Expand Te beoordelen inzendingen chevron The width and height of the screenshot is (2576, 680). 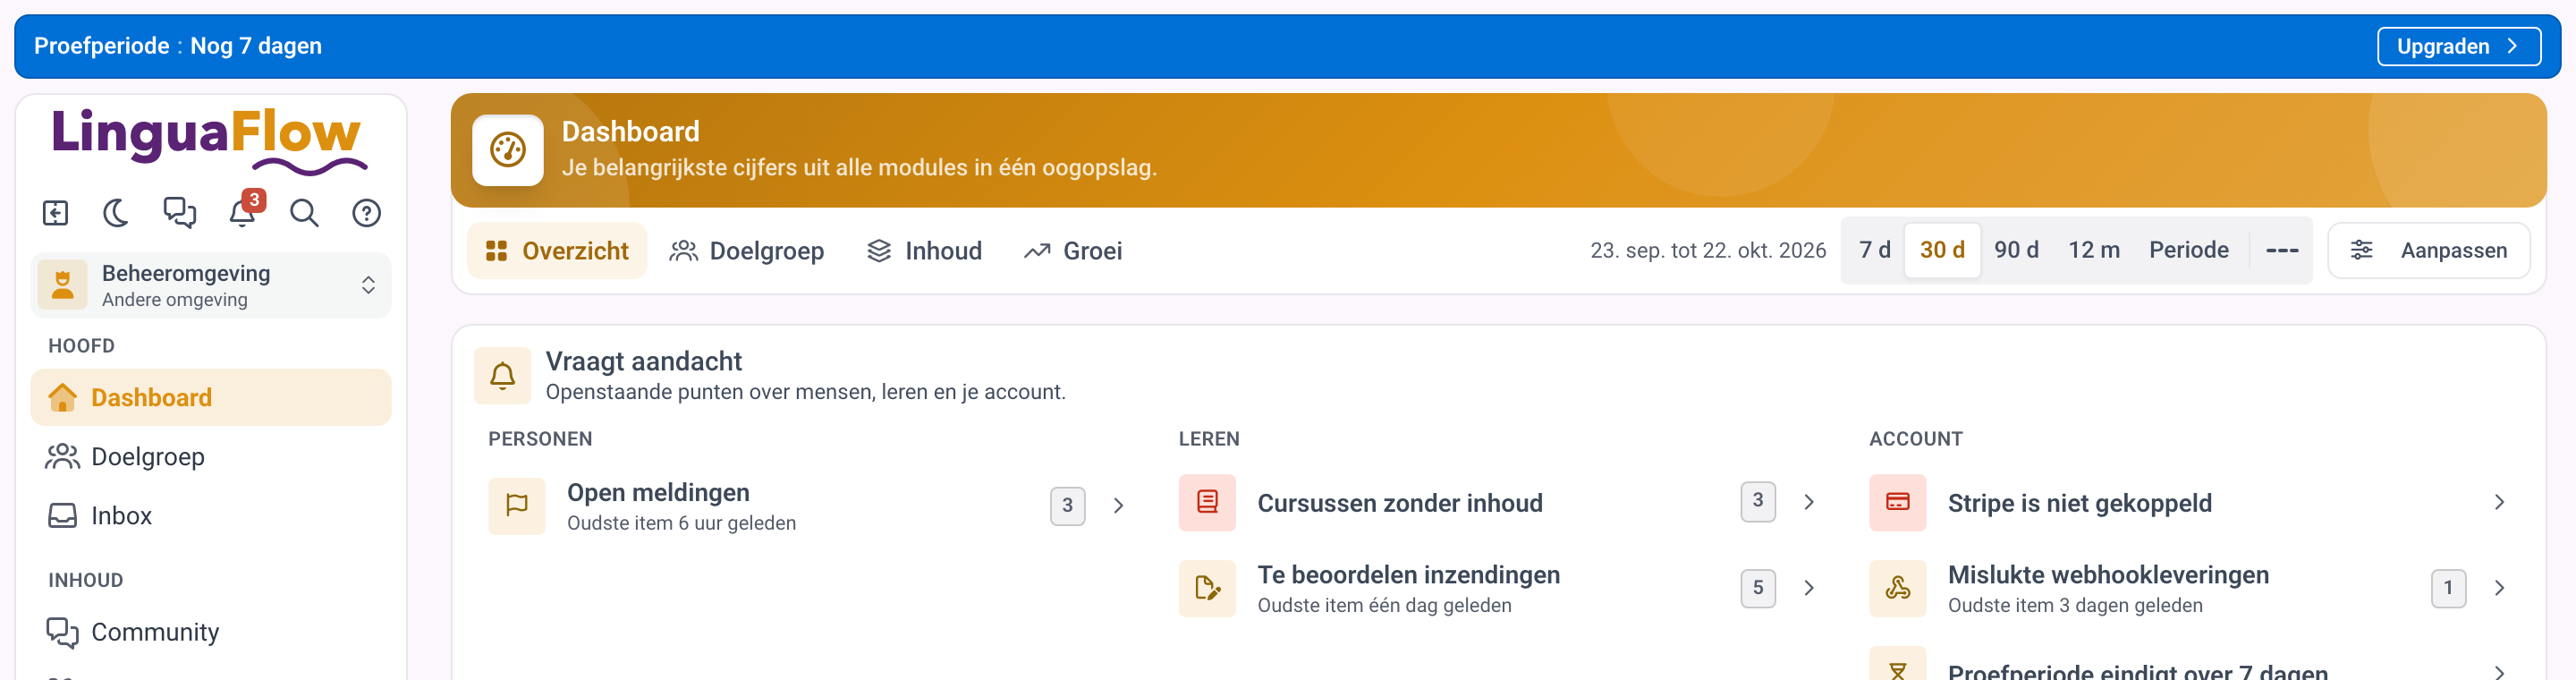(x=1808, y=588)
